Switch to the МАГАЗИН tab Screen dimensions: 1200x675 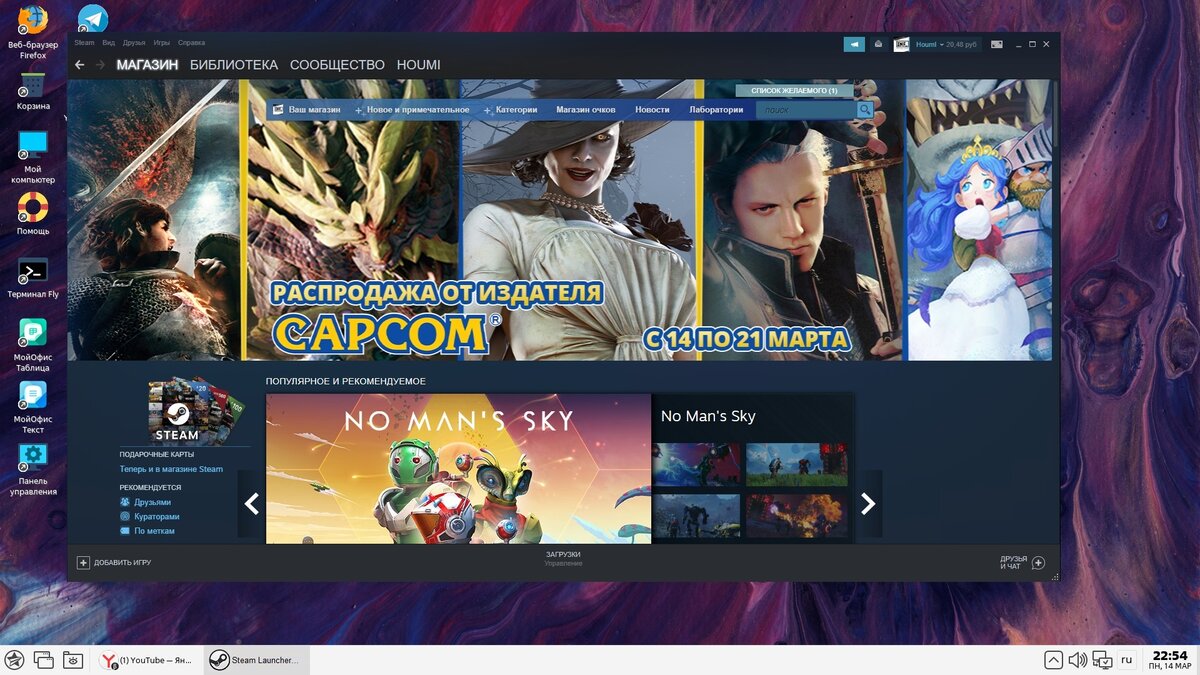147,65
